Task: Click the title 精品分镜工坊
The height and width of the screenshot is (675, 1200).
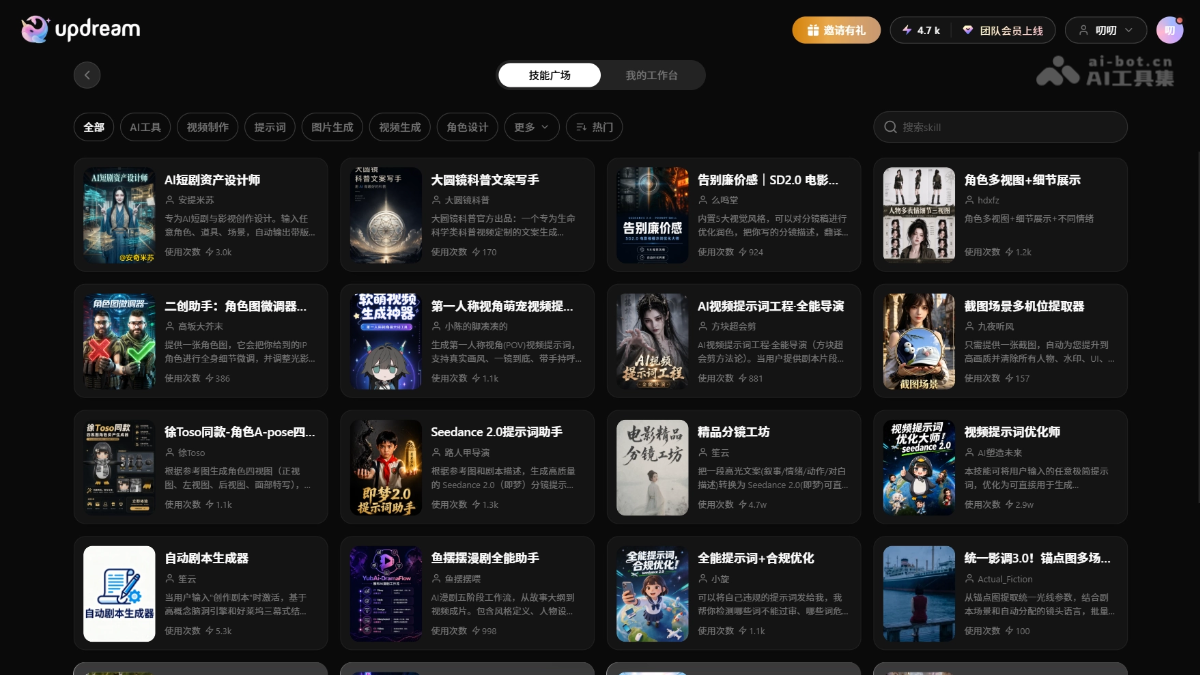Action: tap(733, 432)
